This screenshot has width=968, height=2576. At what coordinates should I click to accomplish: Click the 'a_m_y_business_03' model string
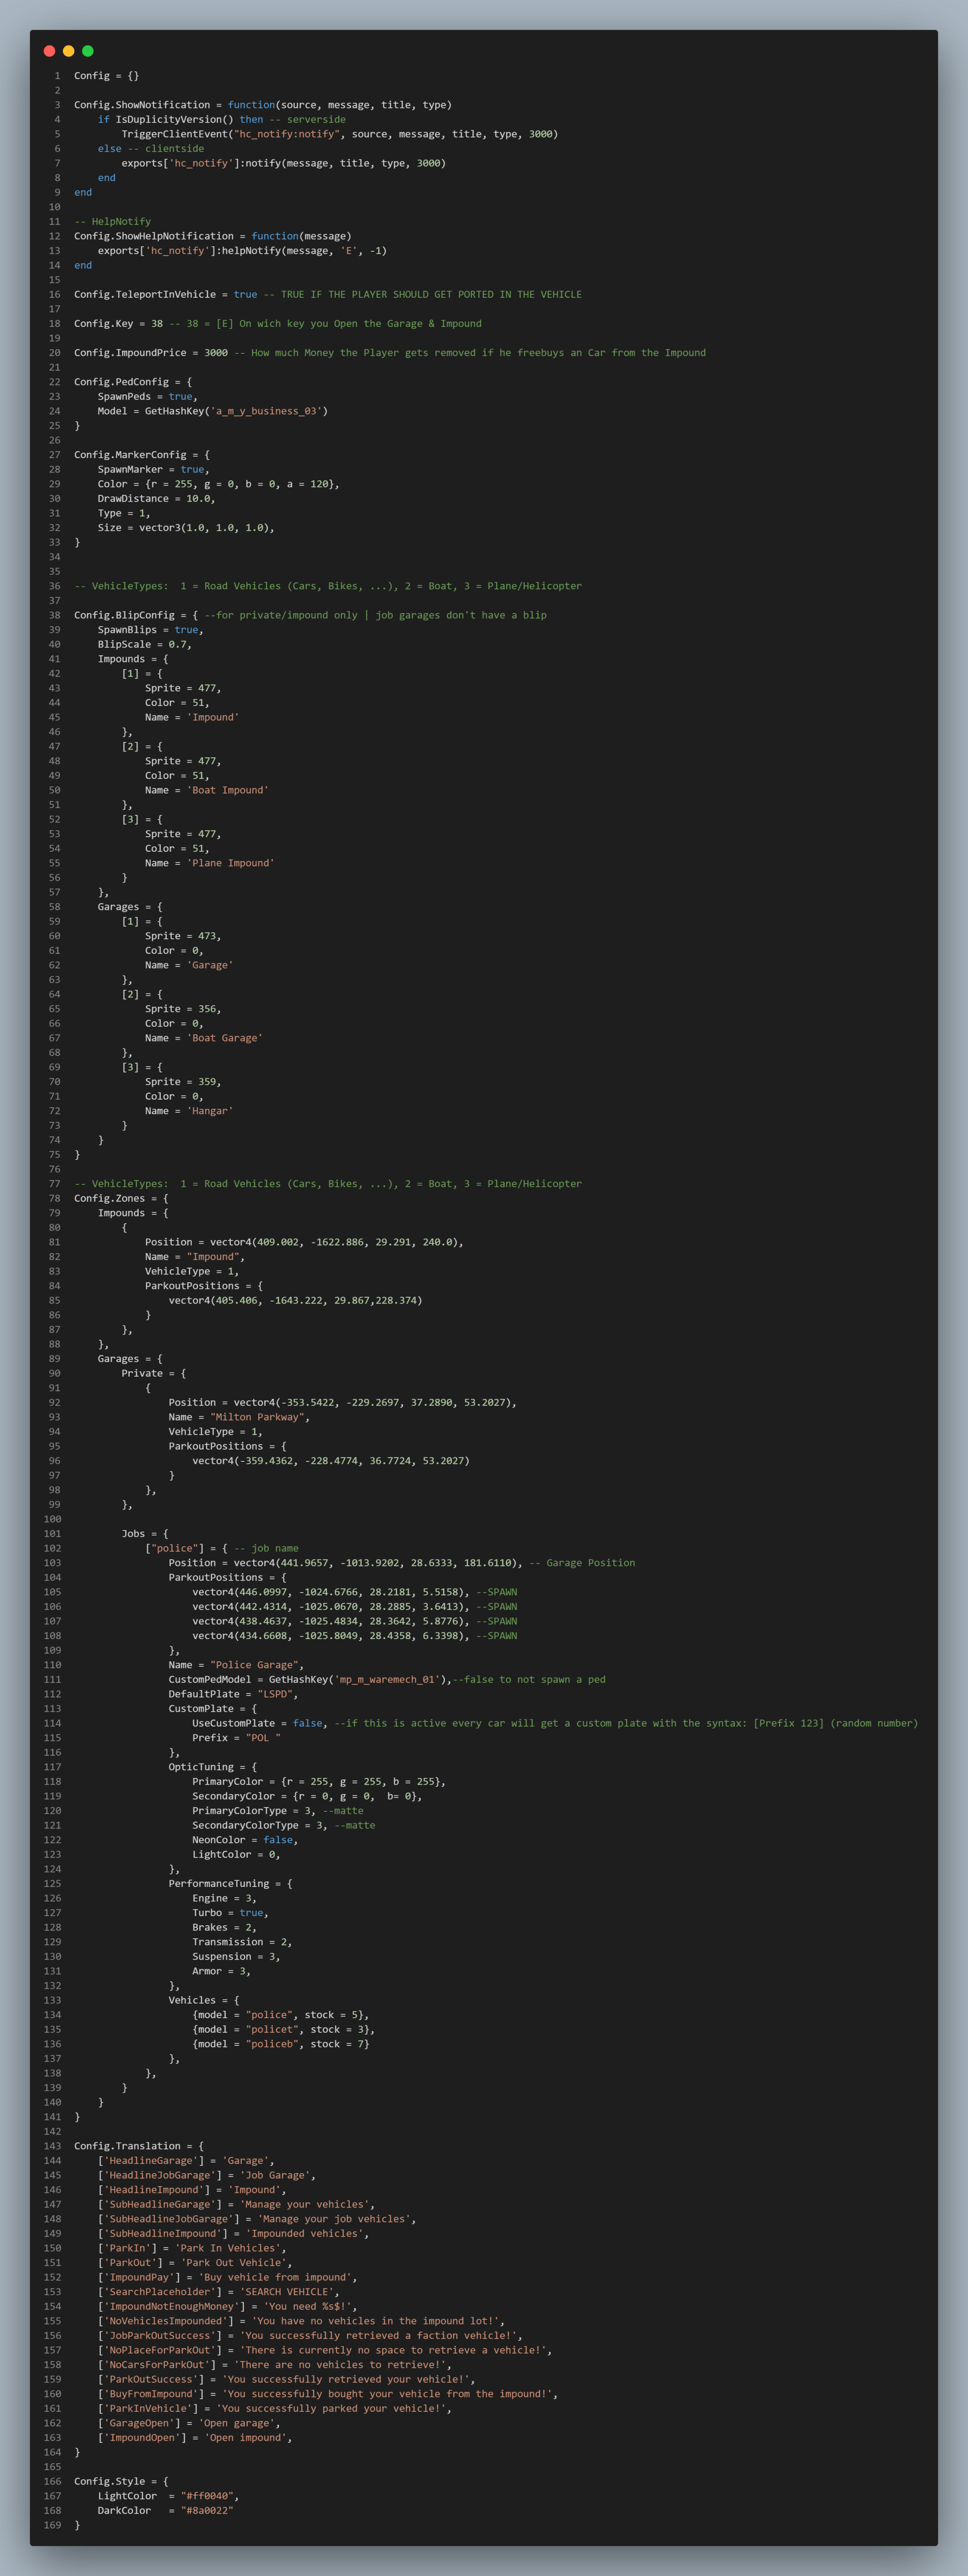266,411
